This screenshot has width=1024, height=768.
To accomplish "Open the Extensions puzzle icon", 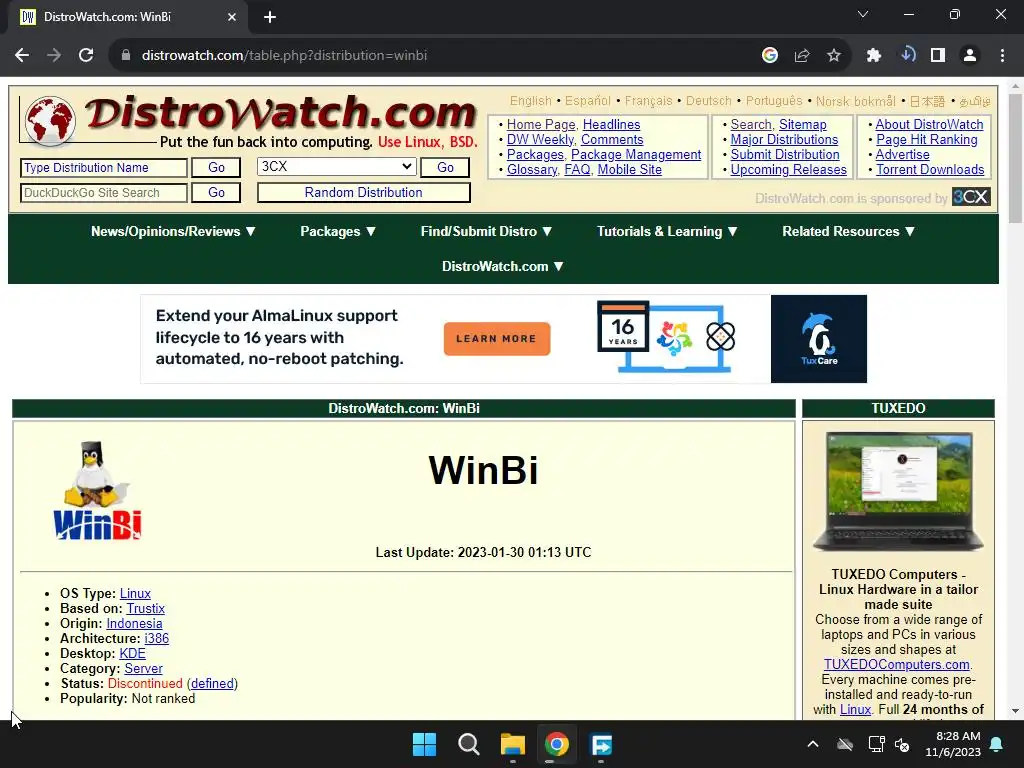I will (x=874, y=56).
